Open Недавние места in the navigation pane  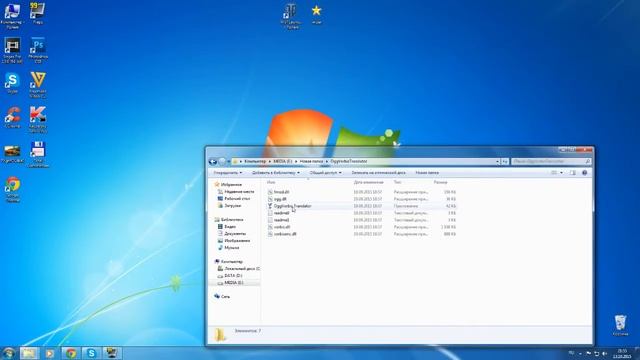click(236, 191)
